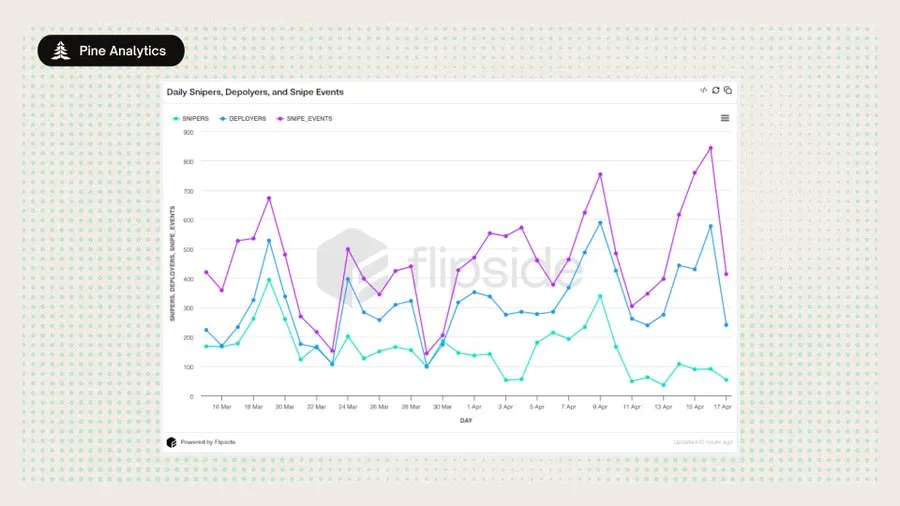Click the embed code icon

[703, 90]
